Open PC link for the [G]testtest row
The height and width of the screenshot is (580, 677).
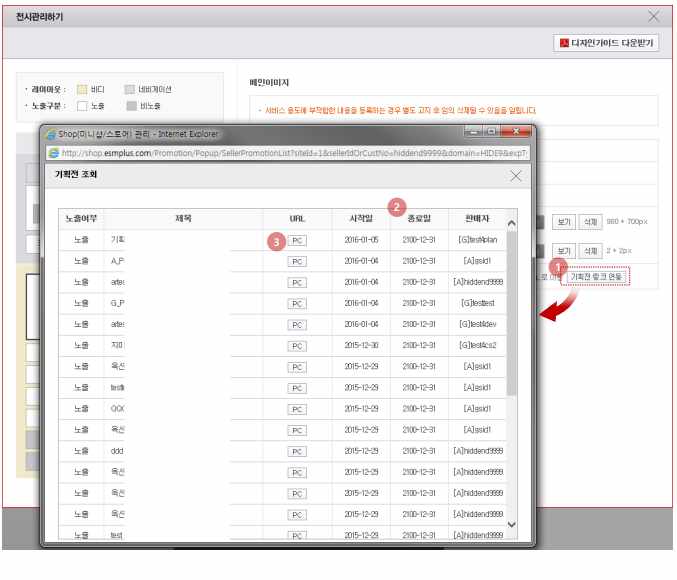click(297, 304)
